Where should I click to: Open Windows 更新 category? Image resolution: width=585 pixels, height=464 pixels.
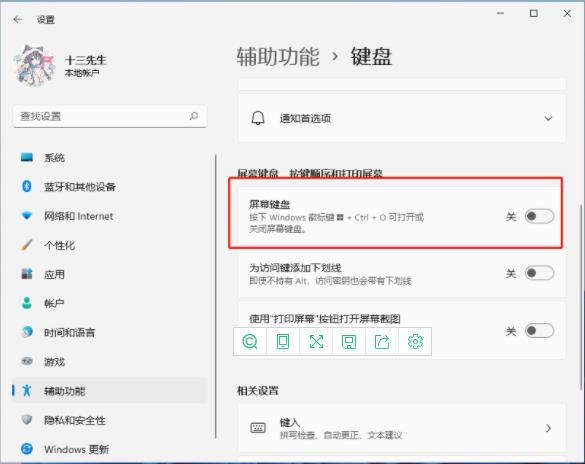pyautogui.click(x=110, y=449)
